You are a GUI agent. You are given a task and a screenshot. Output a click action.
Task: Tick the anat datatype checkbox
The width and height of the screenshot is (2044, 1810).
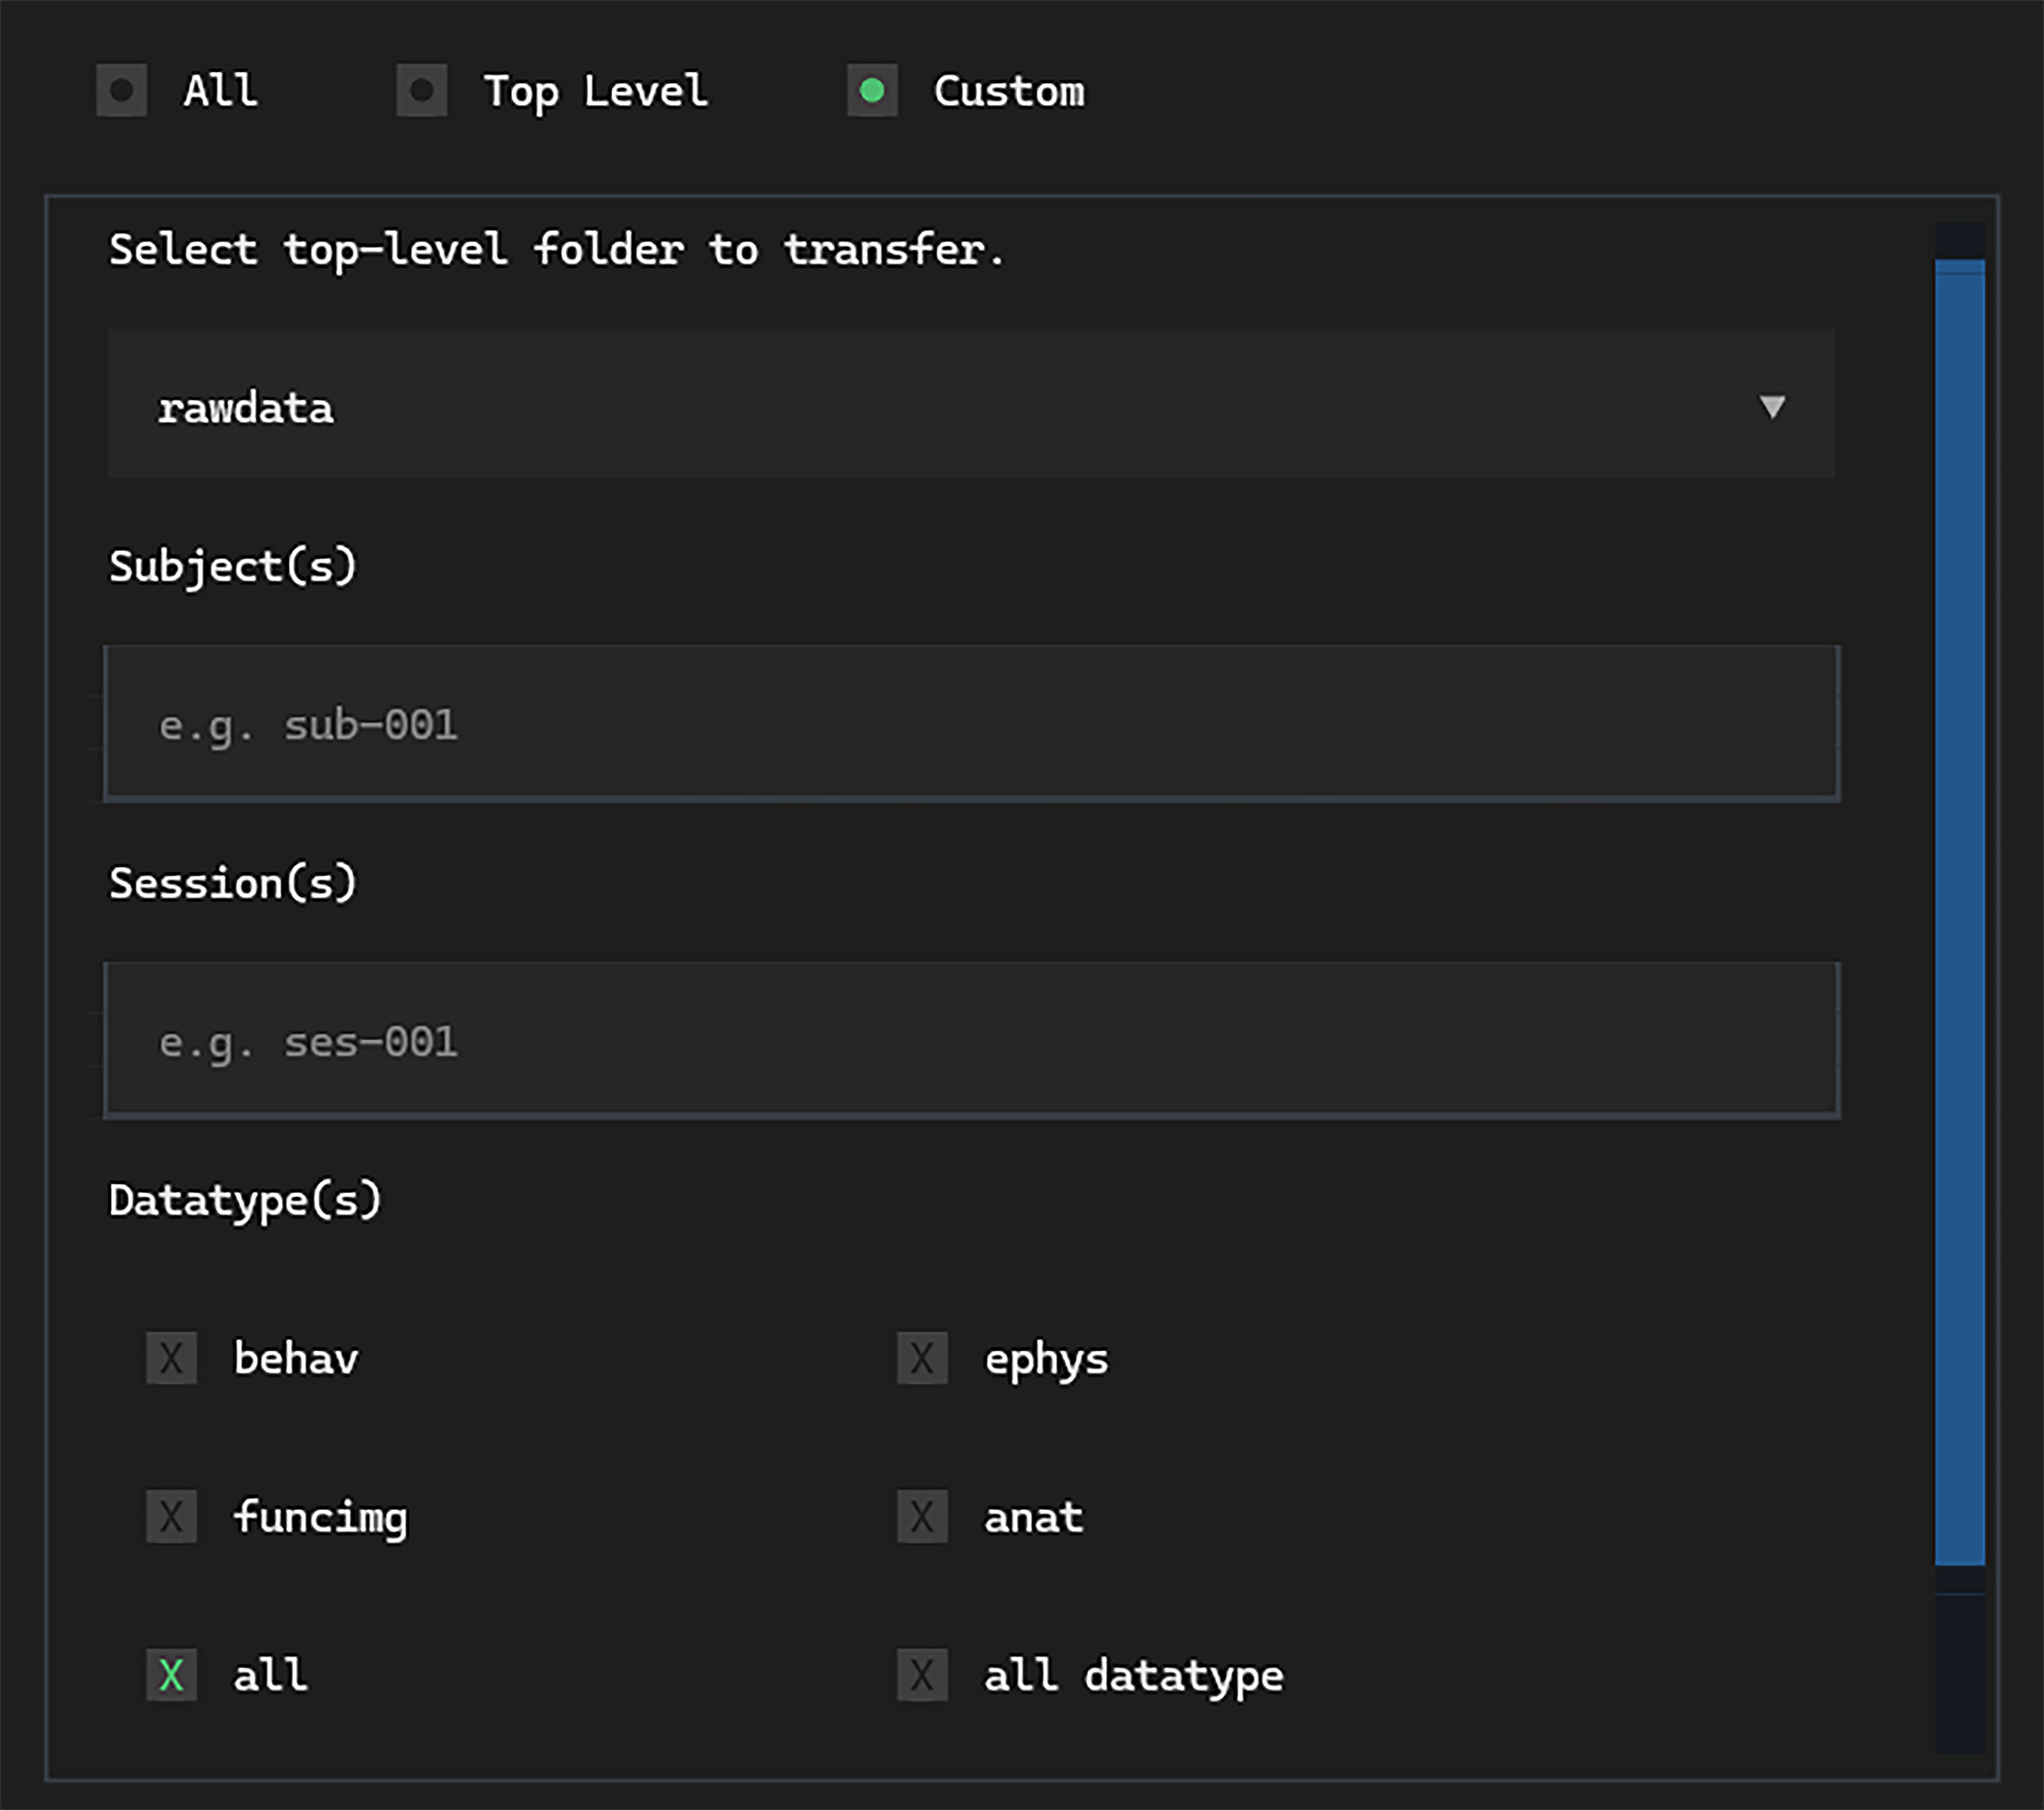point(922,1516)
